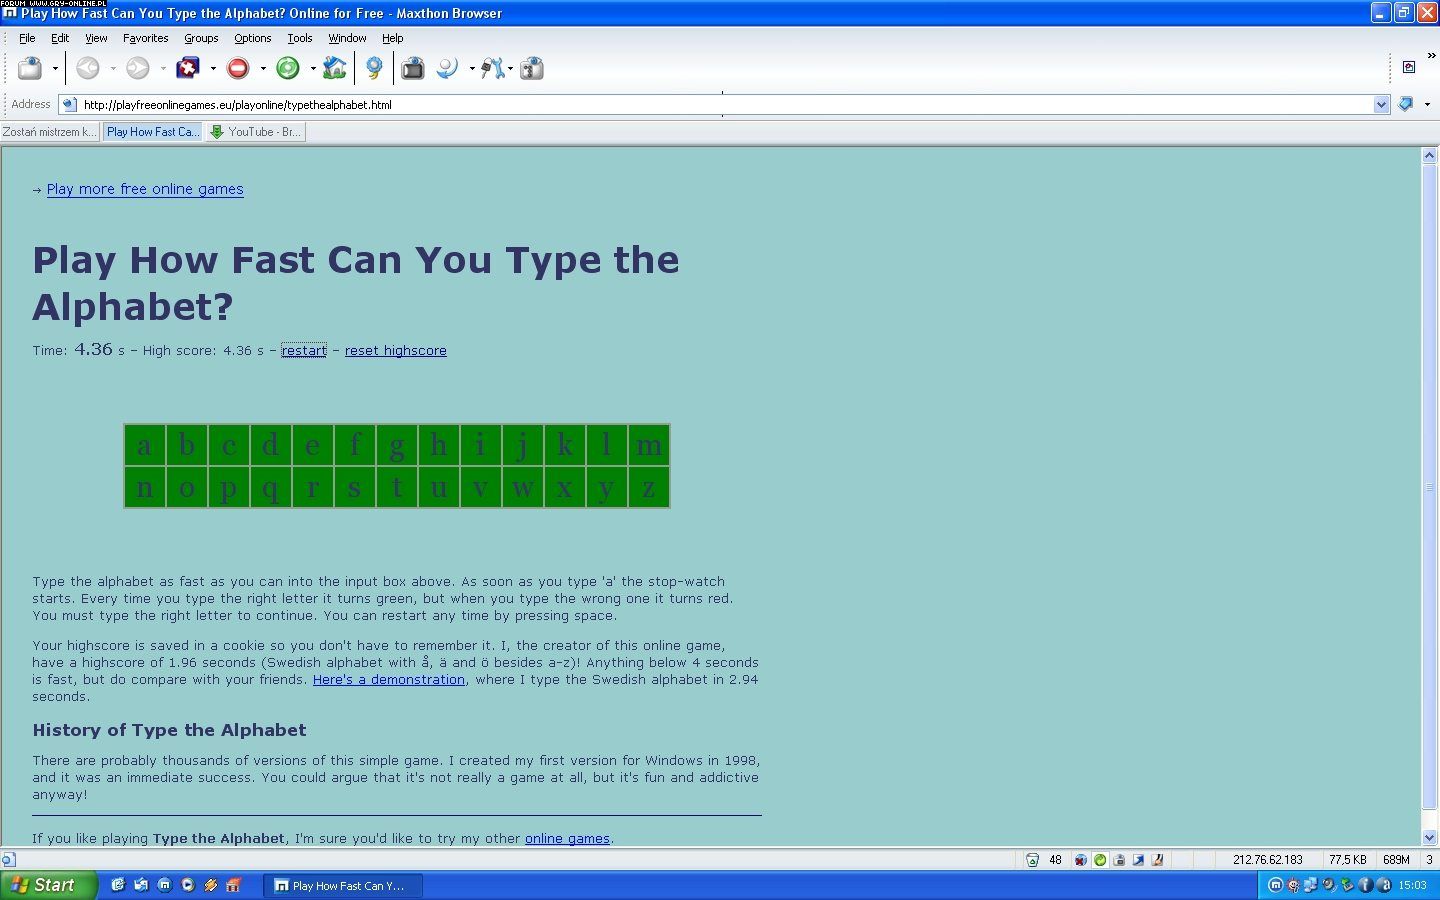Click the '689M' memory status bar entry
1440x900 pixels.
(x=1396, y=860)
